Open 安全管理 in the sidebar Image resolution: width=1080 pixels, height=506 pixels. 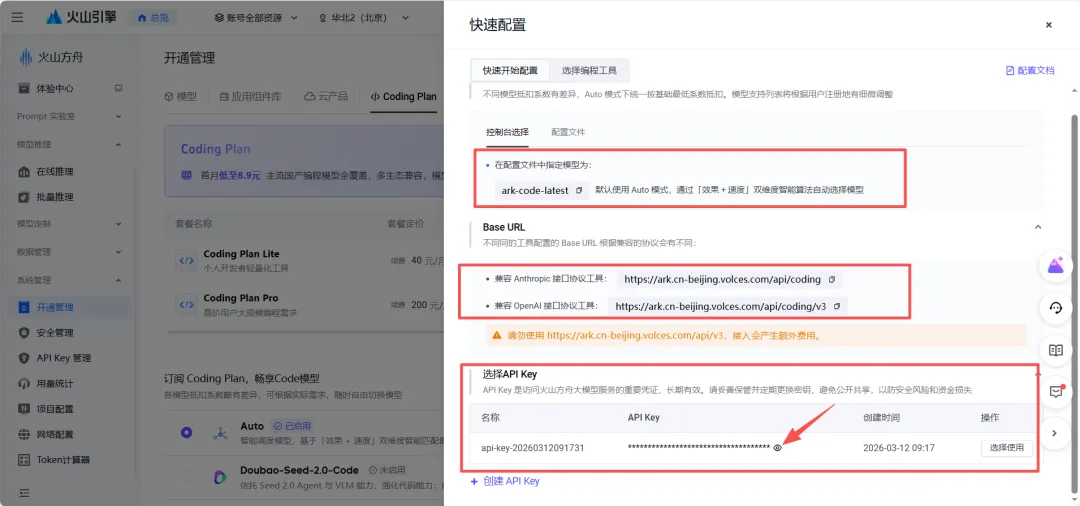[55, 333]
